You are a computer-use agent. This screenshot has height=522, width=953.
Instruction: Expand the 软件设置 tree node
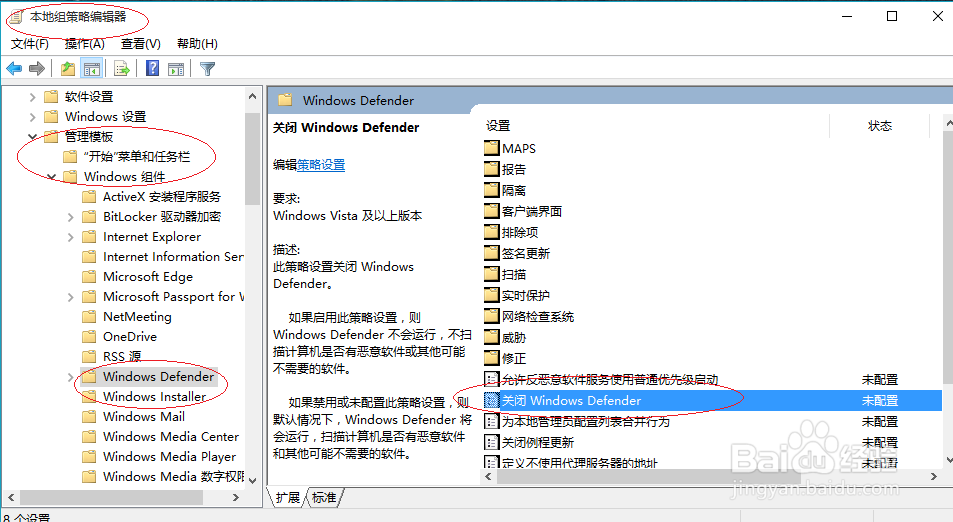tap(33, 97)
